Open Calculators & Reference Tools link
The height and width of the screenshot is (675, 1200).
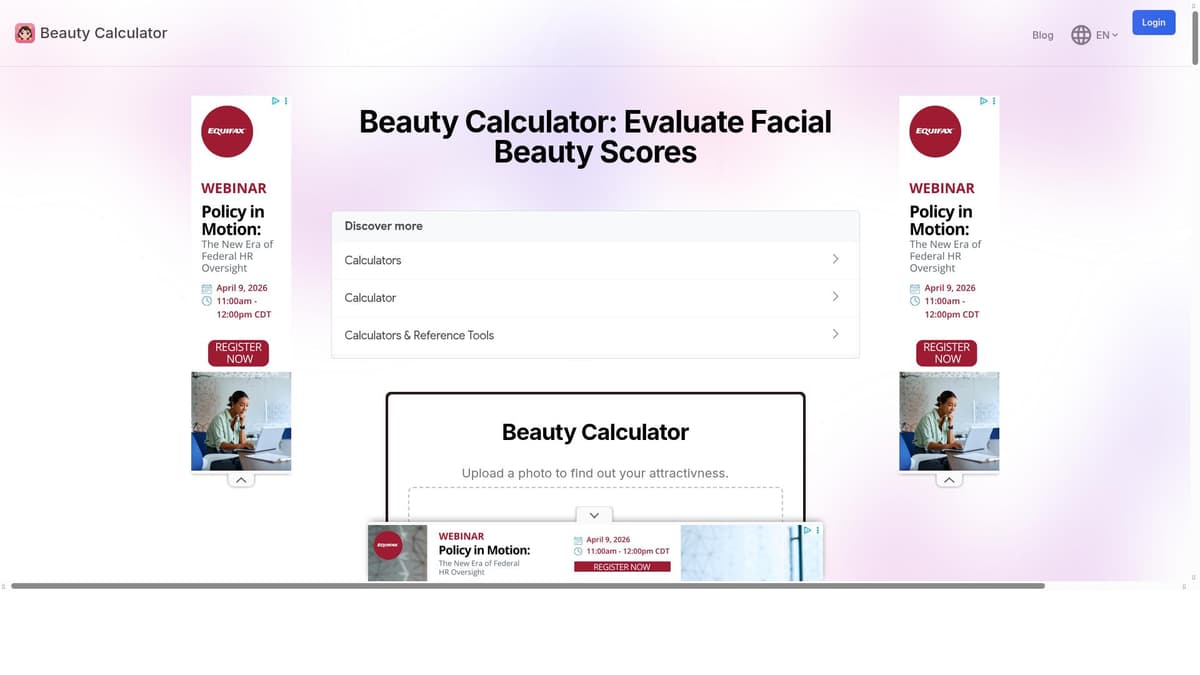595,335
